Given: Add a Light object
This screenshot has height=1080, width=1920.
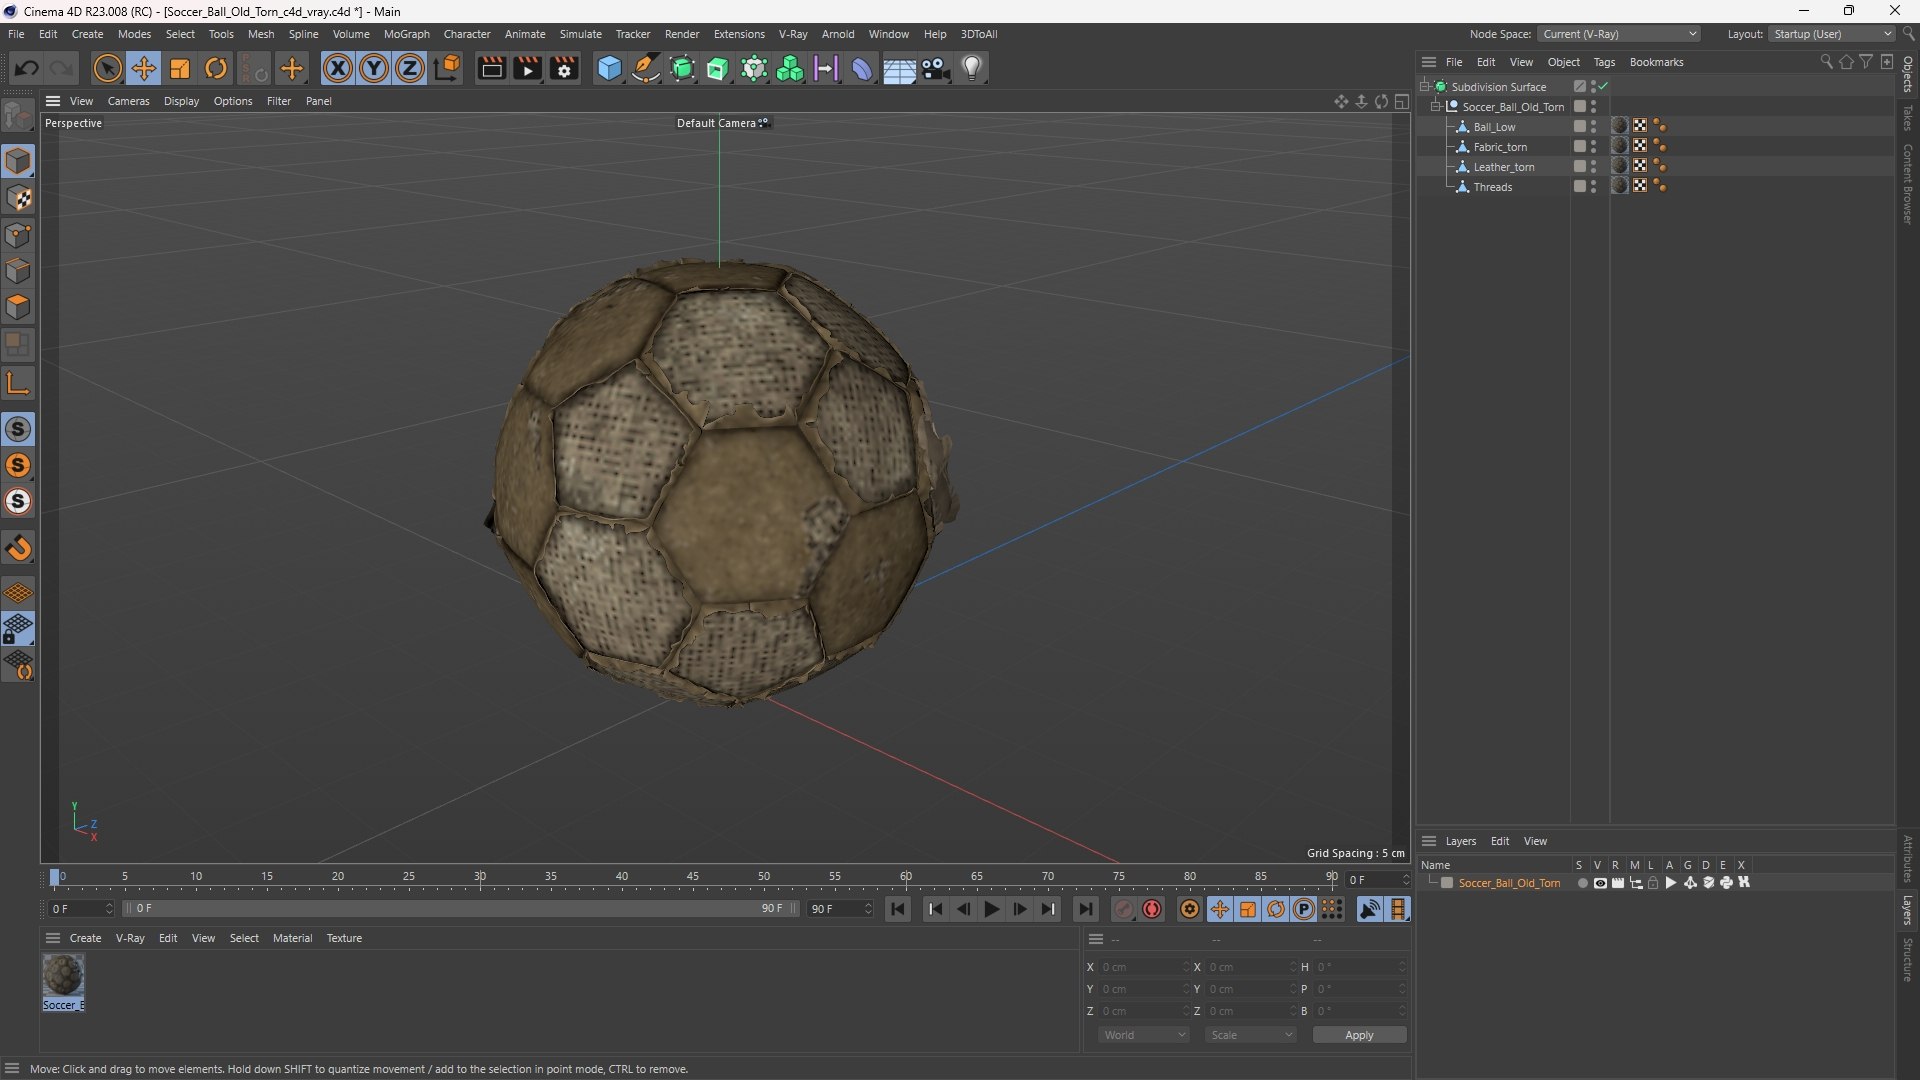Looking at the screenshot, I should coord(972,68).
